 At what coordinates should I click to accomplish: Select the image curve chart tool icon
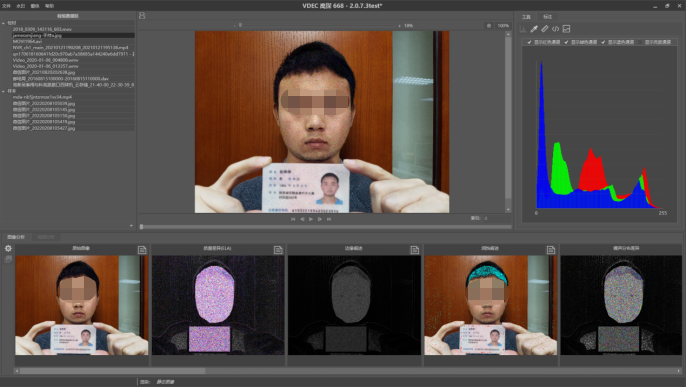click(567, 29)
